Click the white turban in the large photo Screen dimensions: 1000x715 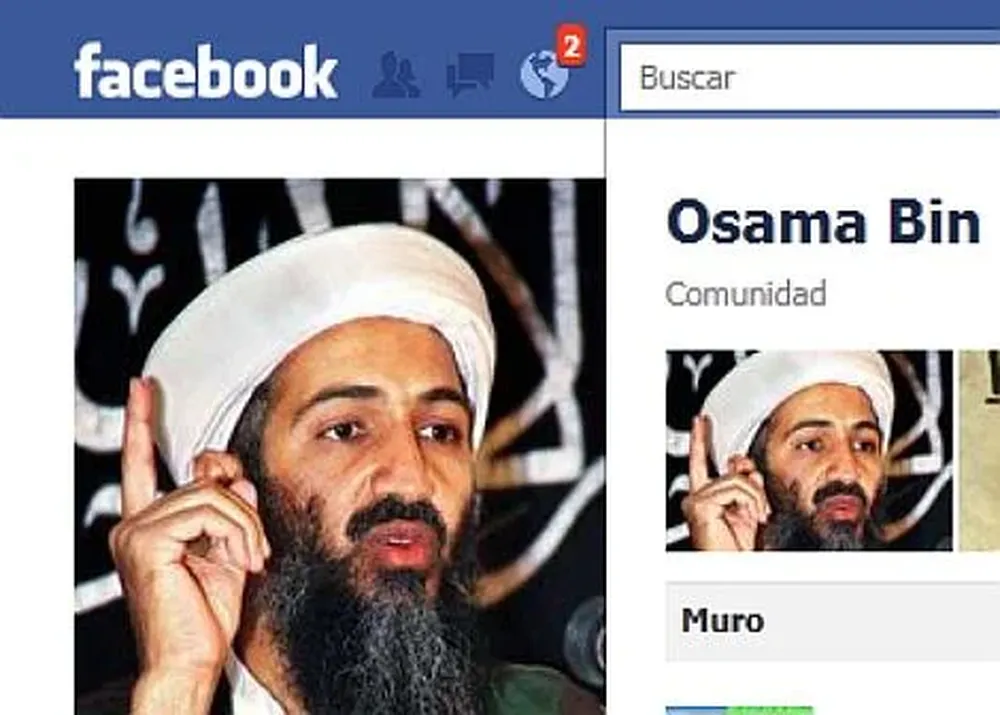[319, 319]
